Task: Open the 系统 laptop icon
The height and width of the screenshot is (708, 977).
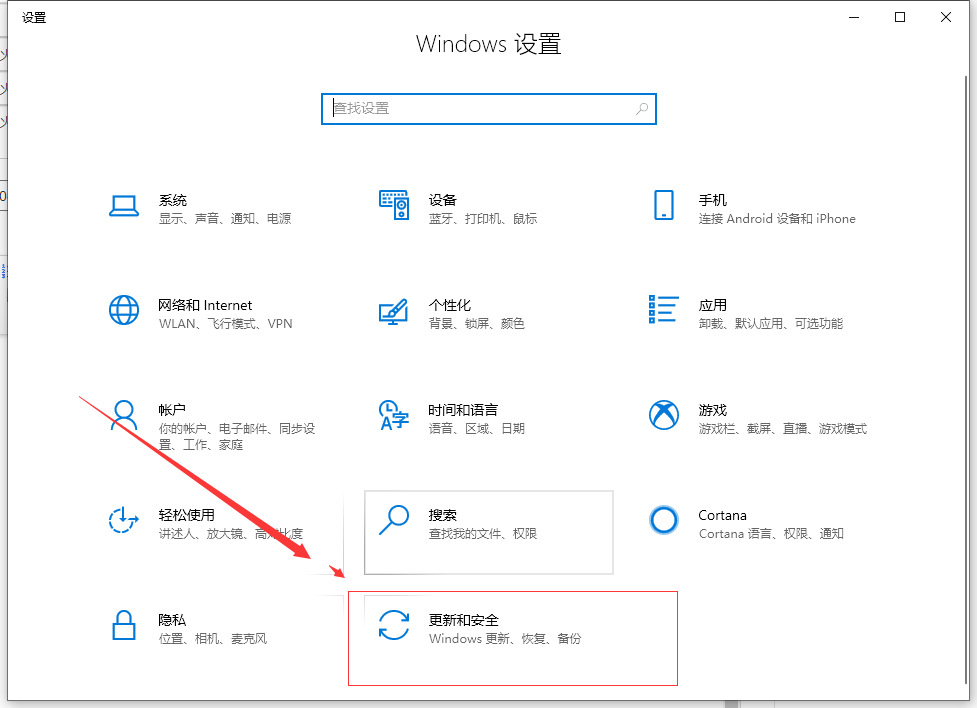Action: pos(124,206)
